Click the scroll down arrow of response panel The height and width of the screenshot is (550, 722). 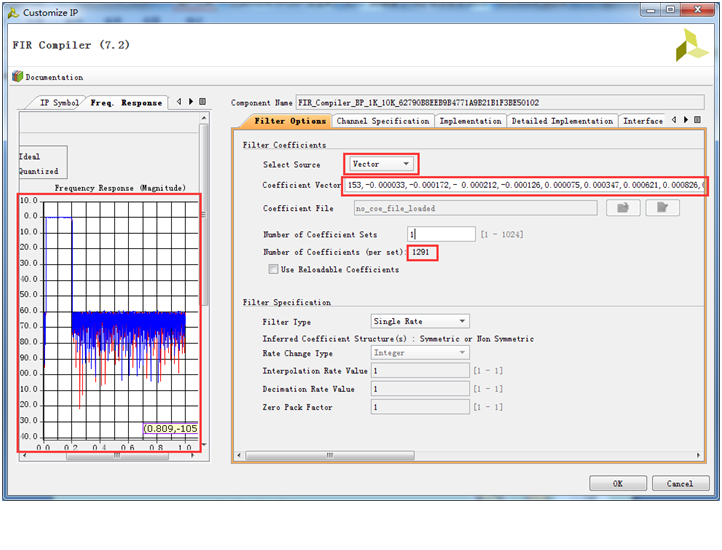pyautogui.click(x=204, y=445)
